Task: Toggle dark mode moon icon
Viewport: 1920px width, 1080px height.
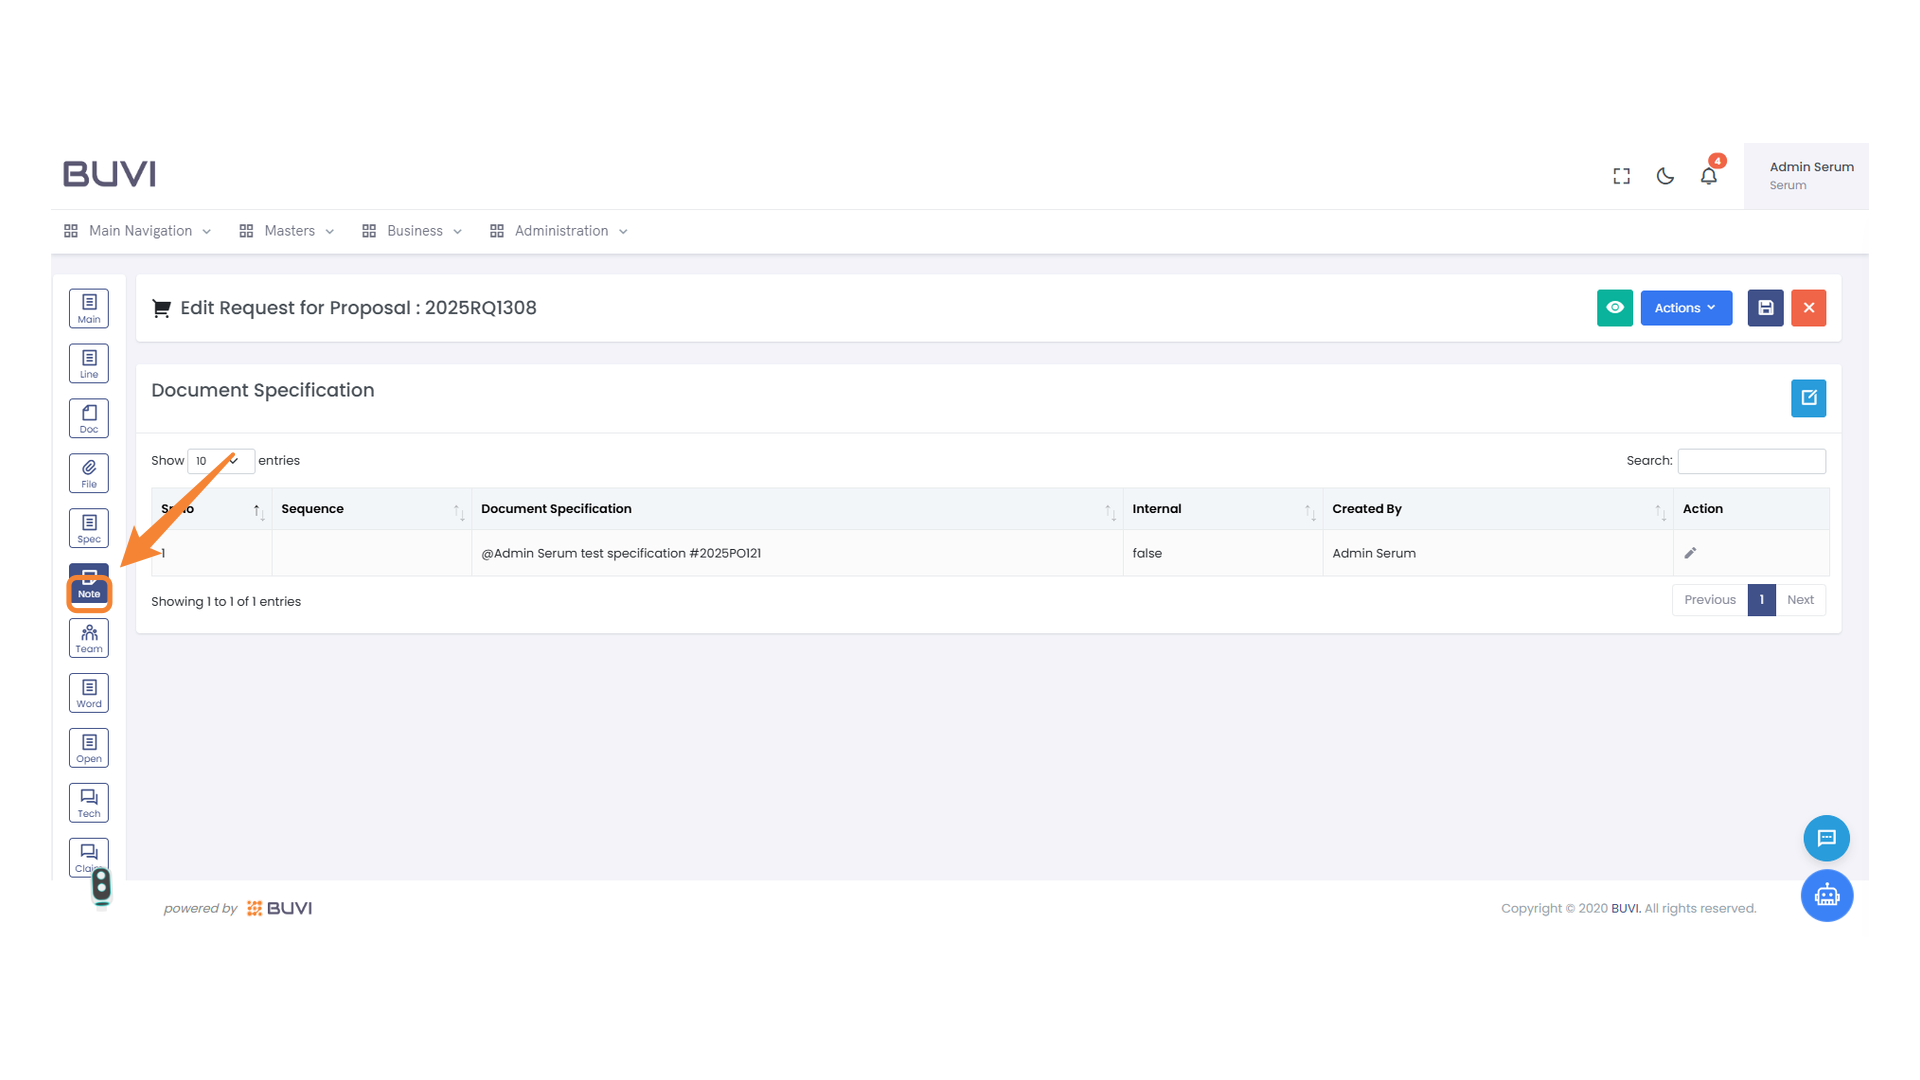Action: click(x=1665, y=176)
